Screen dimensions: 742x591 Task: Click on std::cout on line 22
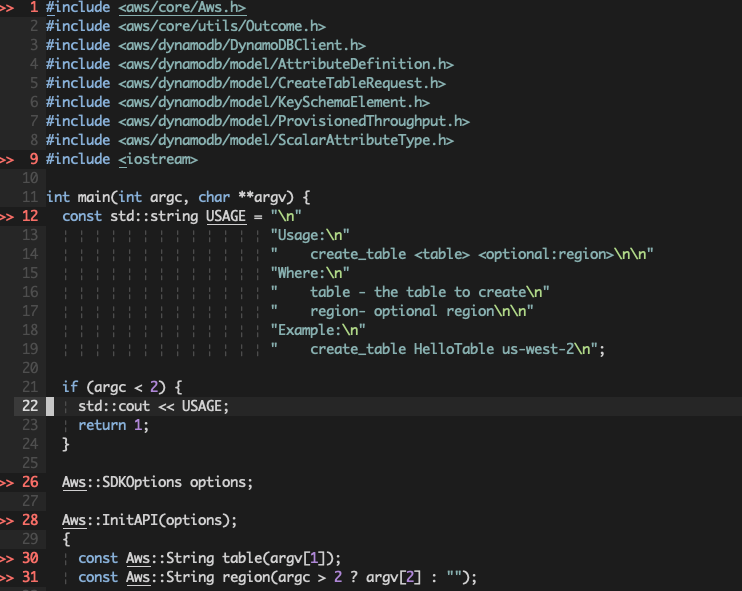click(x=114, y=406)
